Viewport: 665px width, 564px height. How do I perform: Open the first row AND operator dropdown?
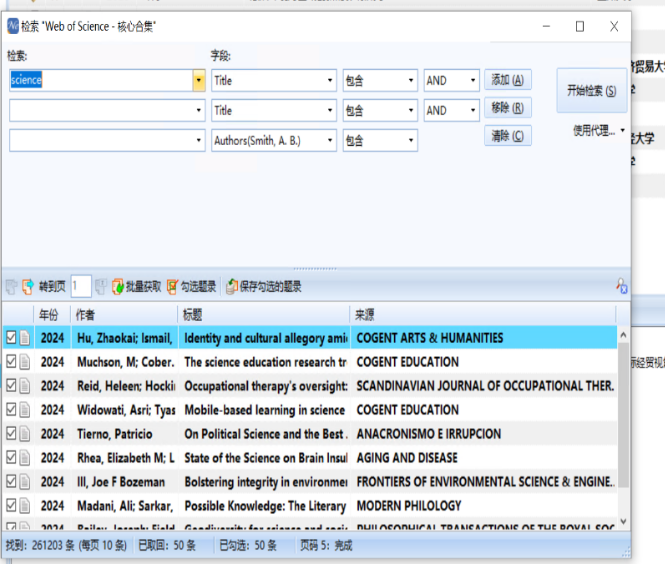472,81
